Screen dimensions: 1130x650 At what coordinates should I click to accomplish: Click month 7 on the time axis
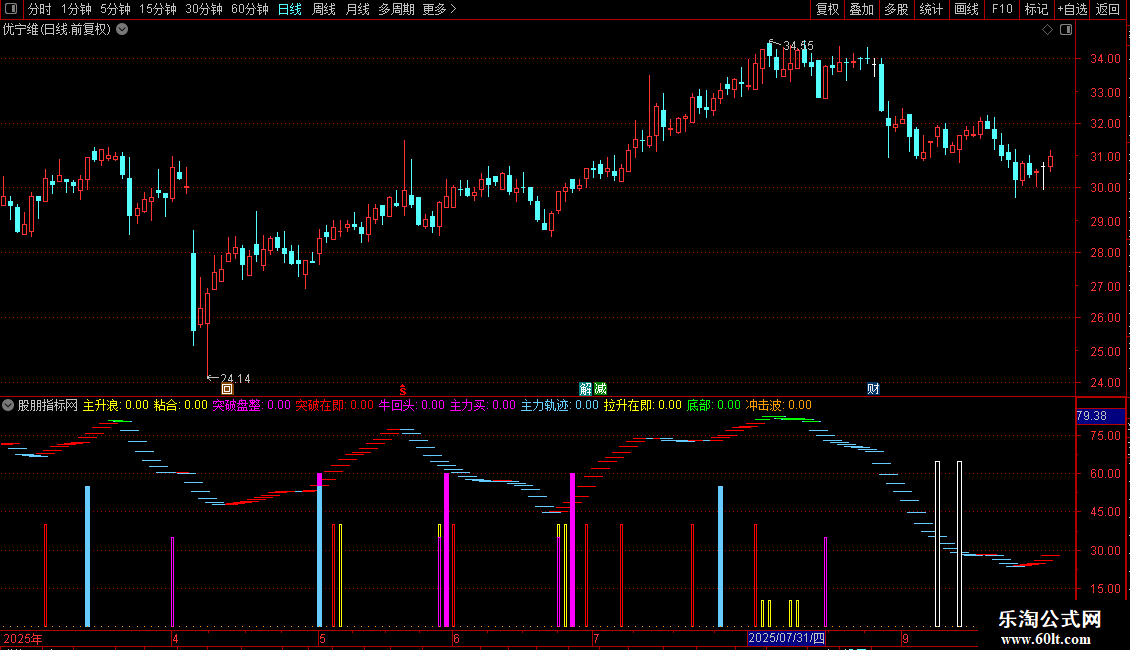click(x=596, y=638)
